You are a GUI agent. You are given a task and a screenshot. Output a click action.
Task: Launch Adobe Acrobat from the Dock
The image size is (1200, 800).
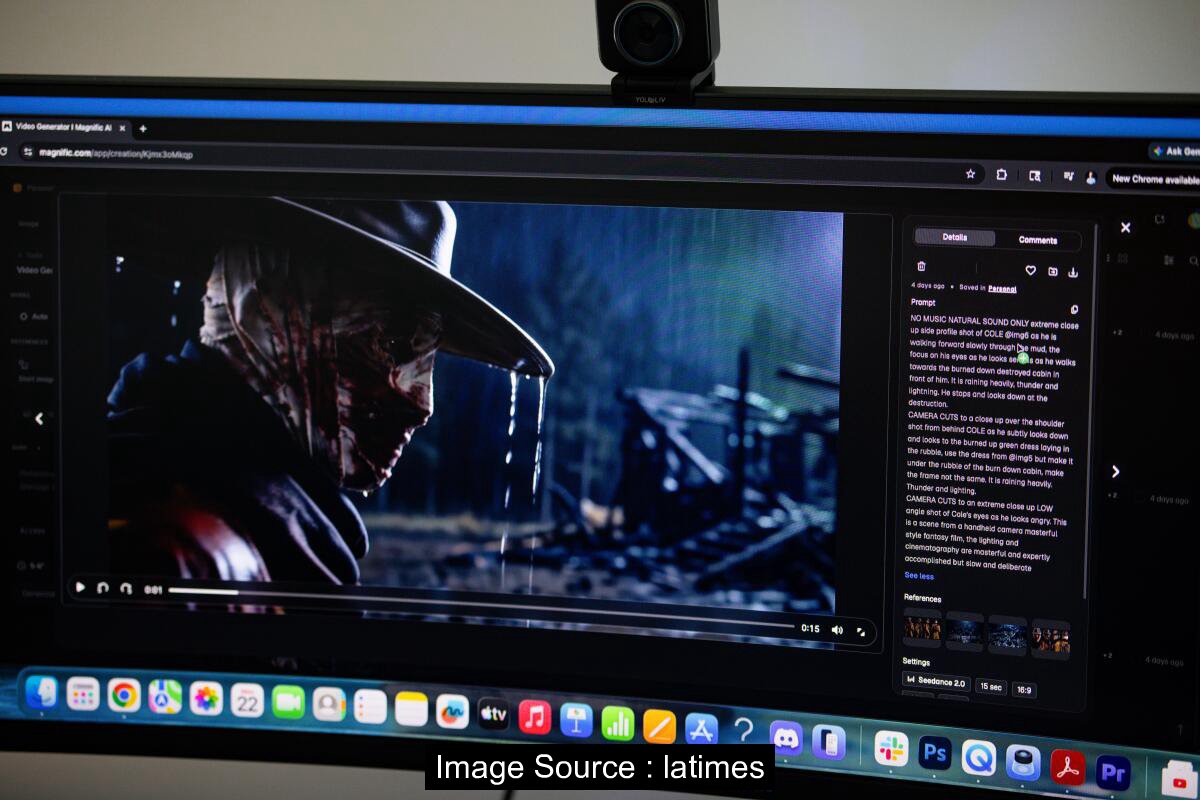point(1068,767)
